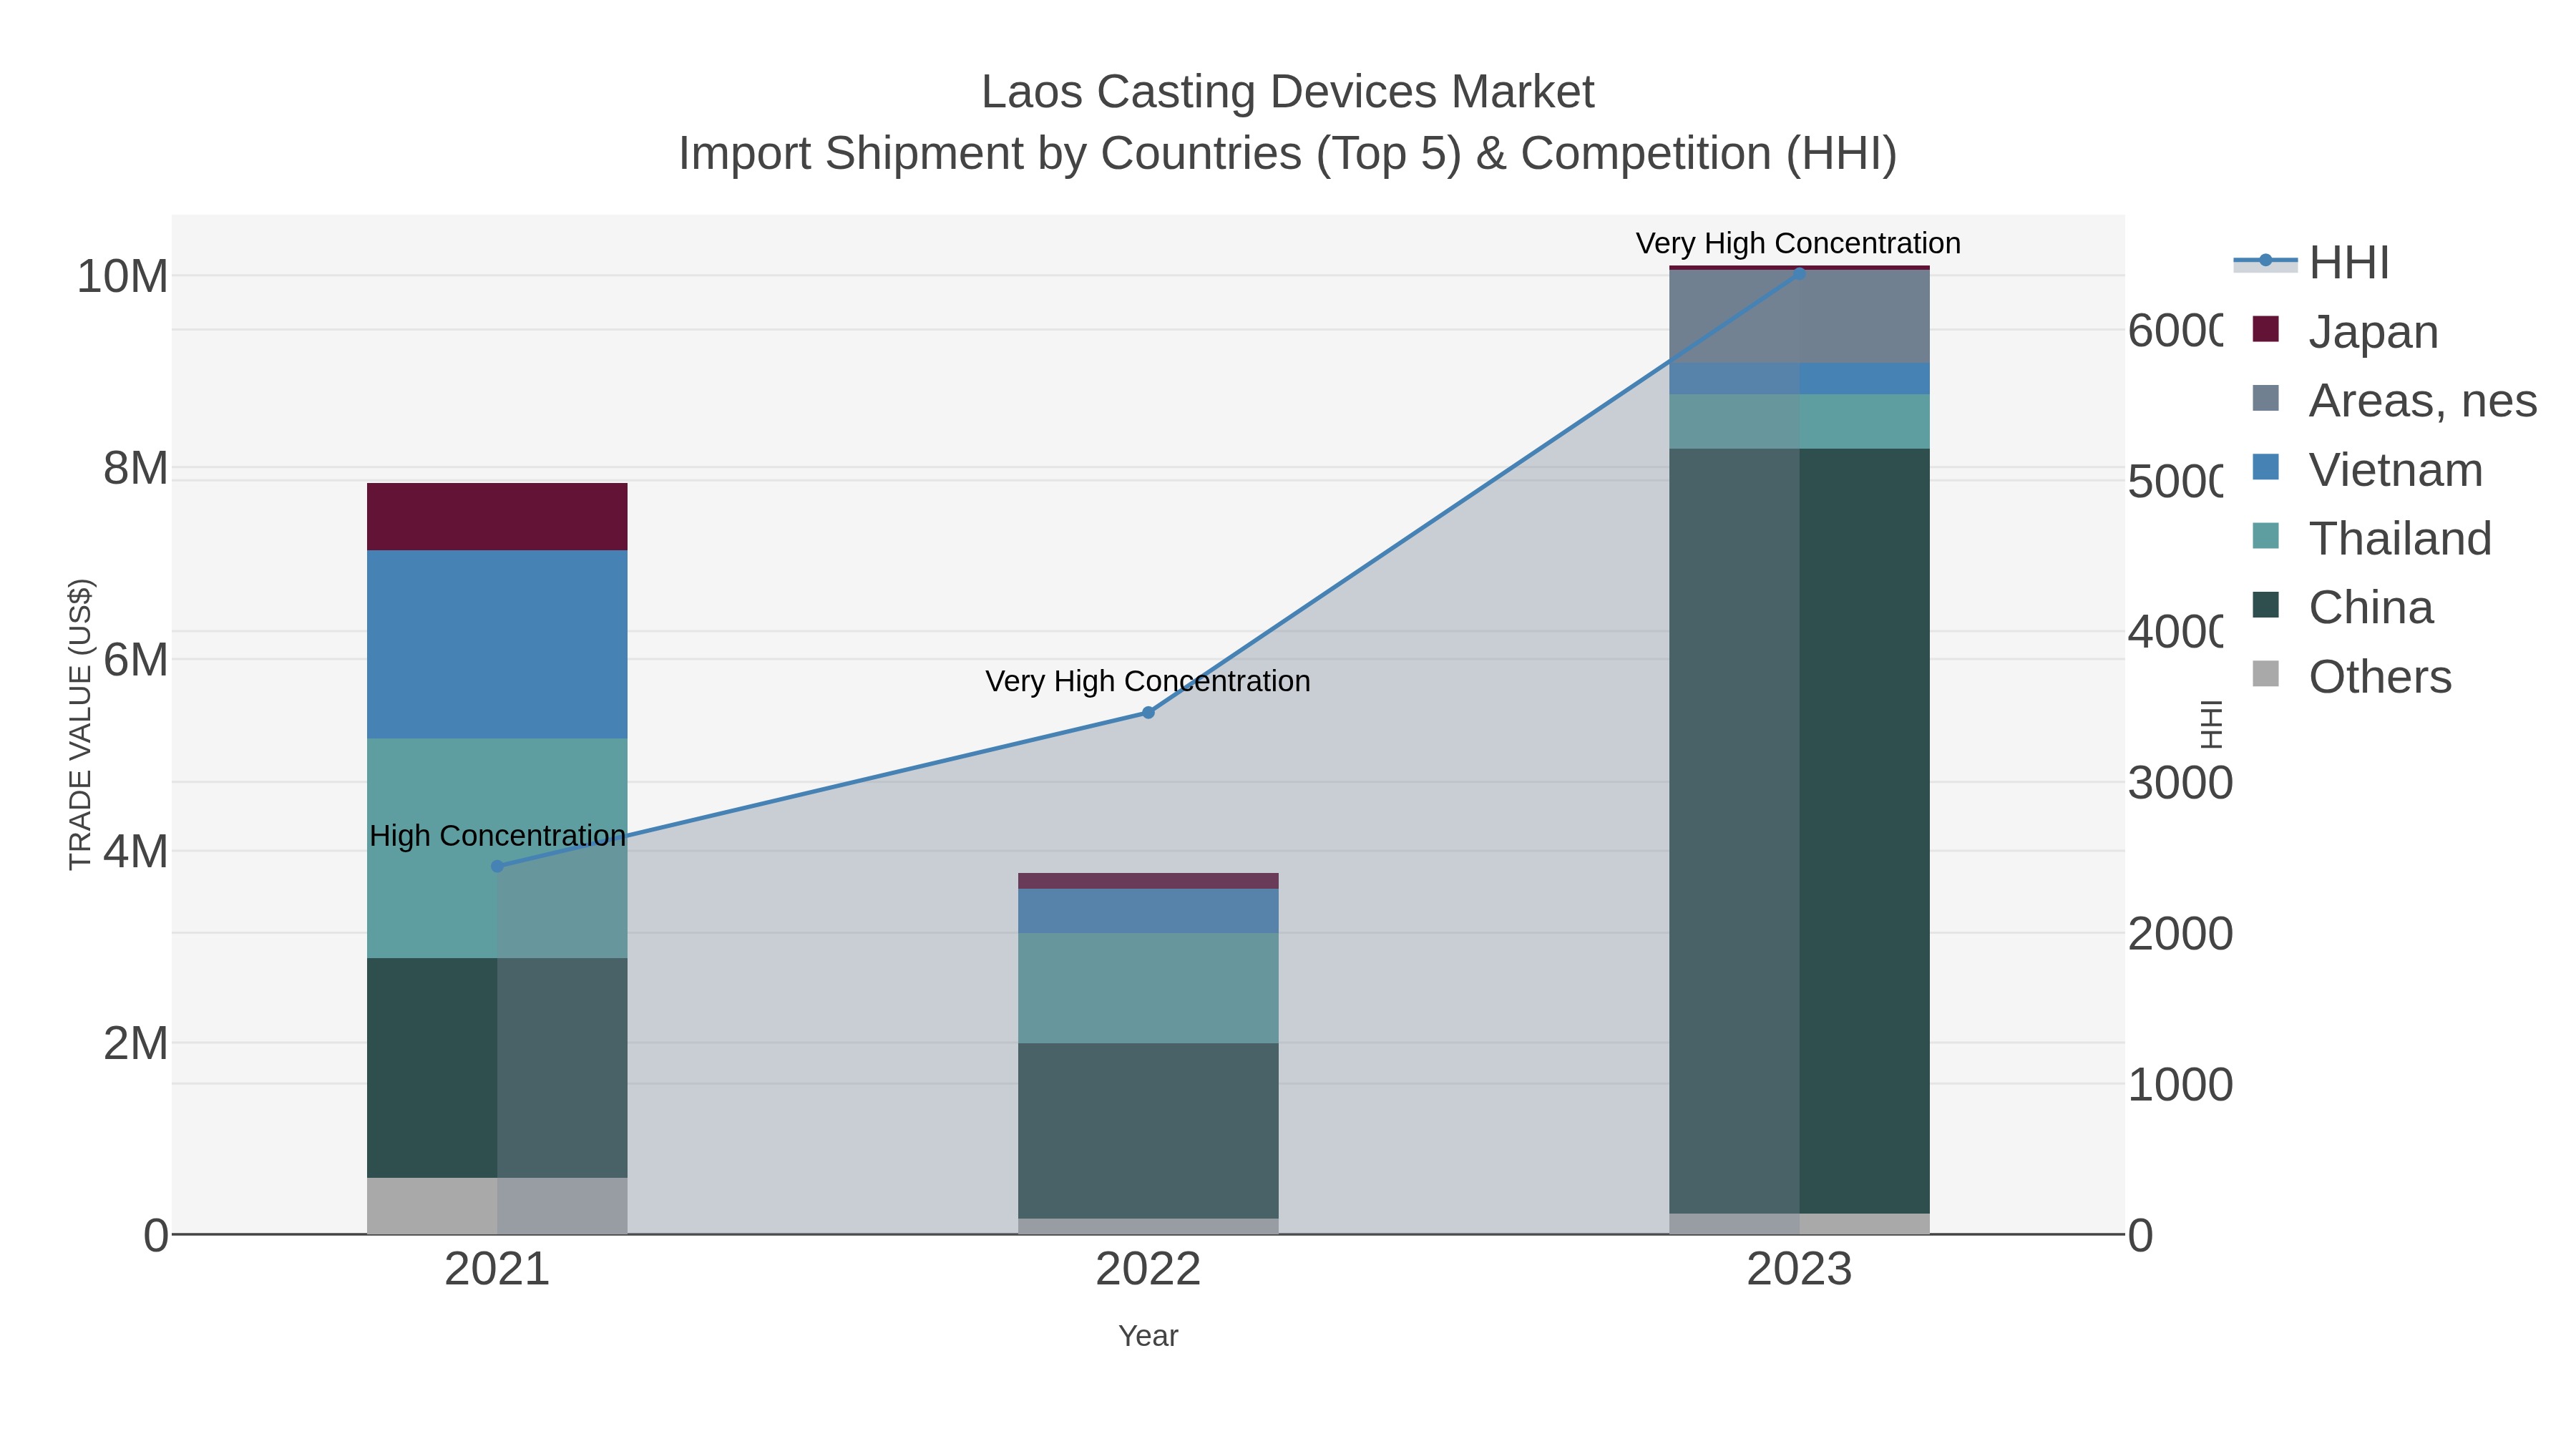Click the Thailand teal legend swatch

coord(2266,536)
